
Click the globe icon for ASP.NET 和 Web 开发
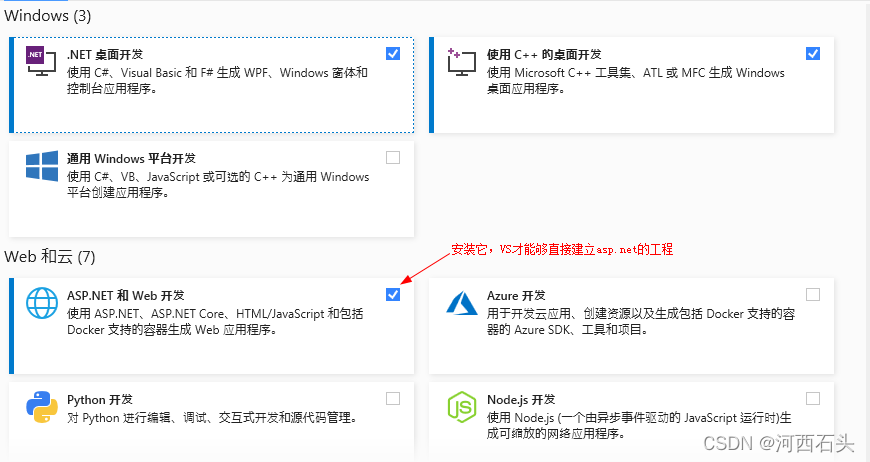click(x=42, y=303)
